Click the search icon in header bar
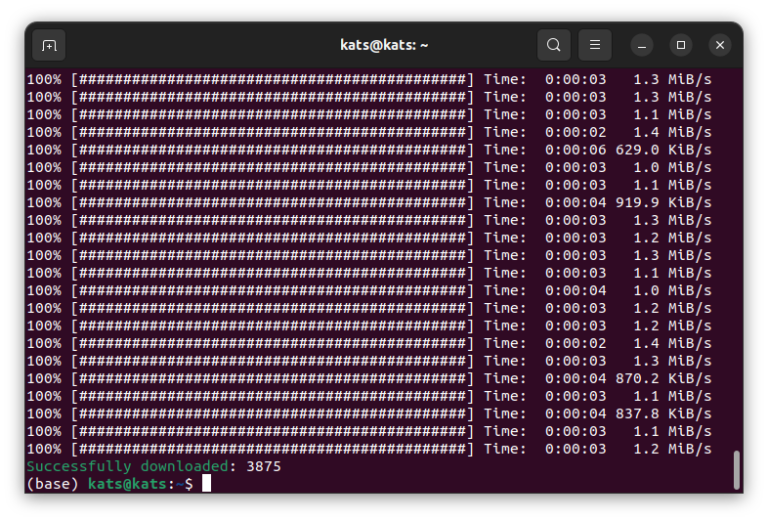The height and width of the screenshot is (521, 768). [x=553, y=45]
